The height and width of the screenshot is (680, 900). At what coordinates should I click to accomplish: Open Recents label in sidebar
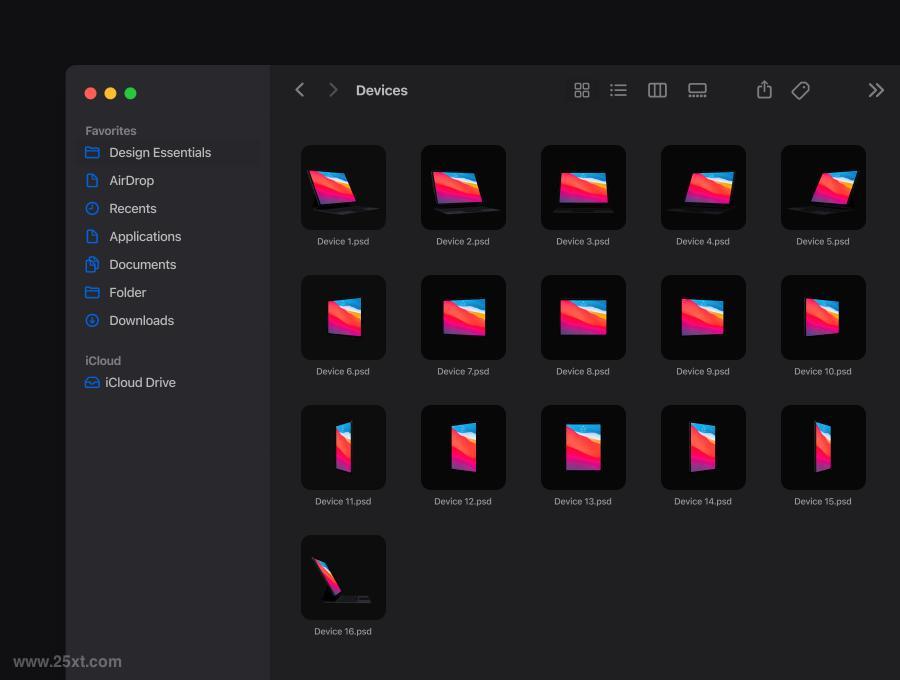point(133,208)
